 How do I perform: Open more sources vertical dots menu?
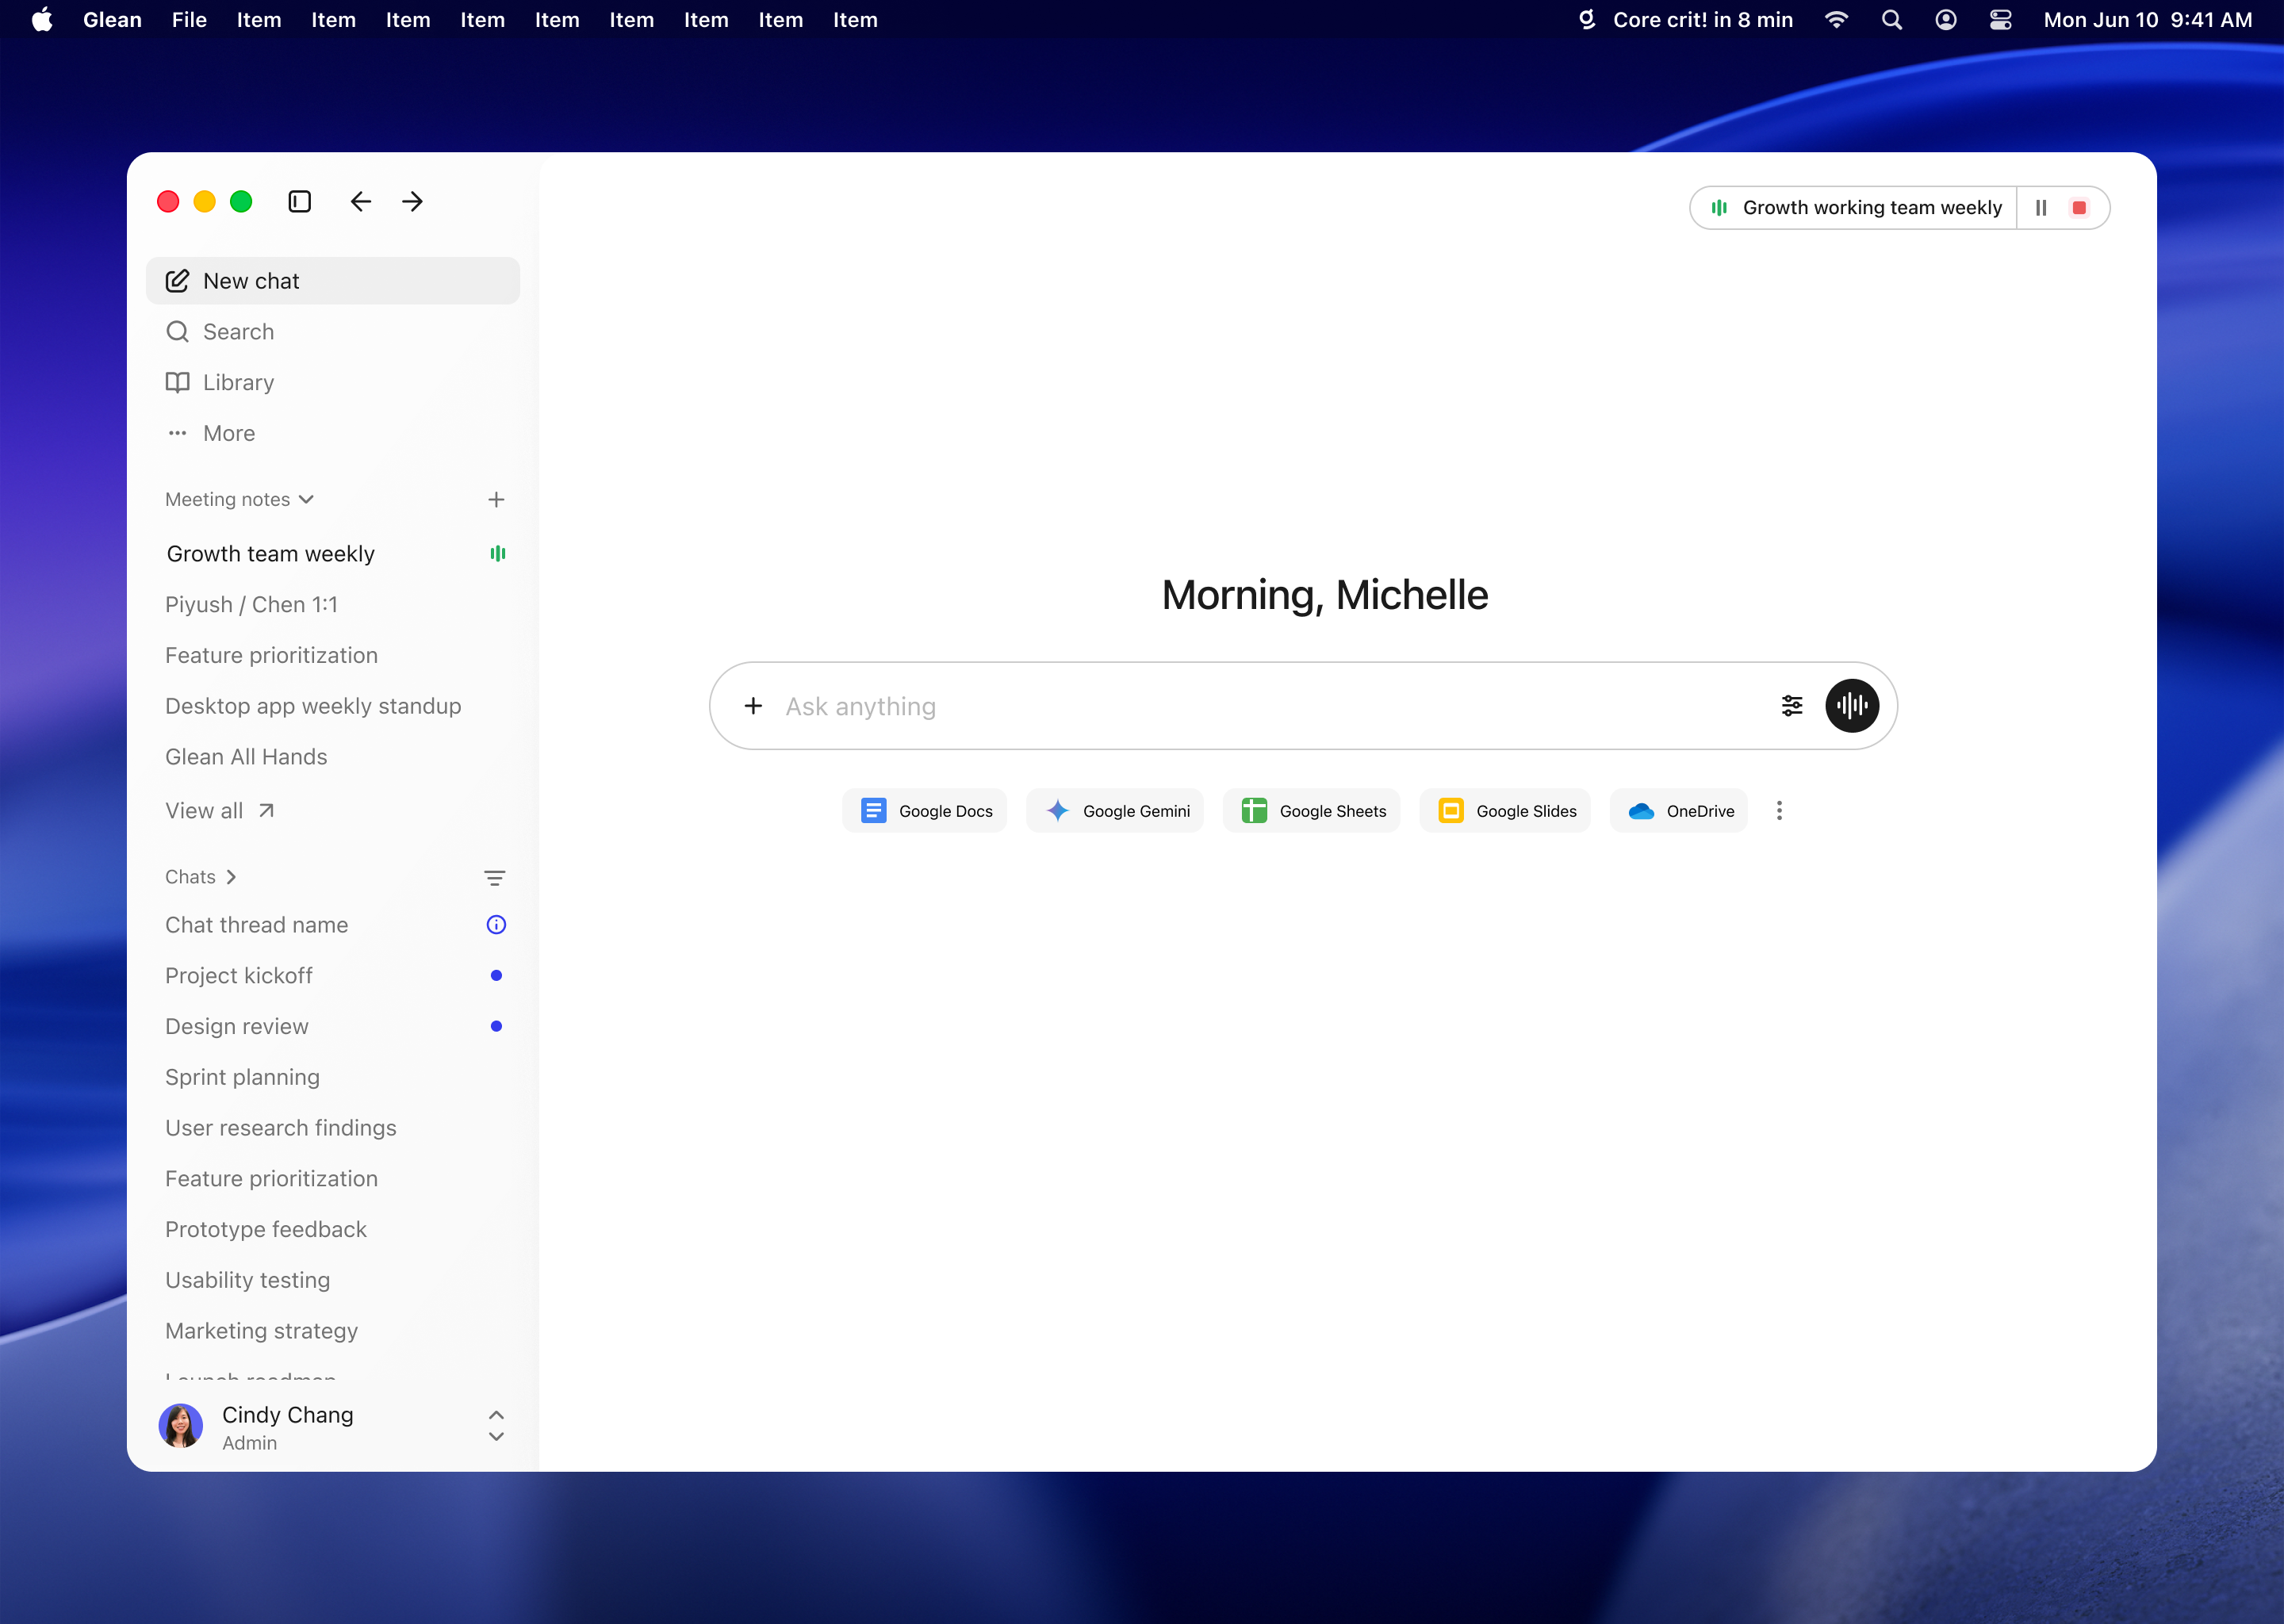click(1779, 811)
